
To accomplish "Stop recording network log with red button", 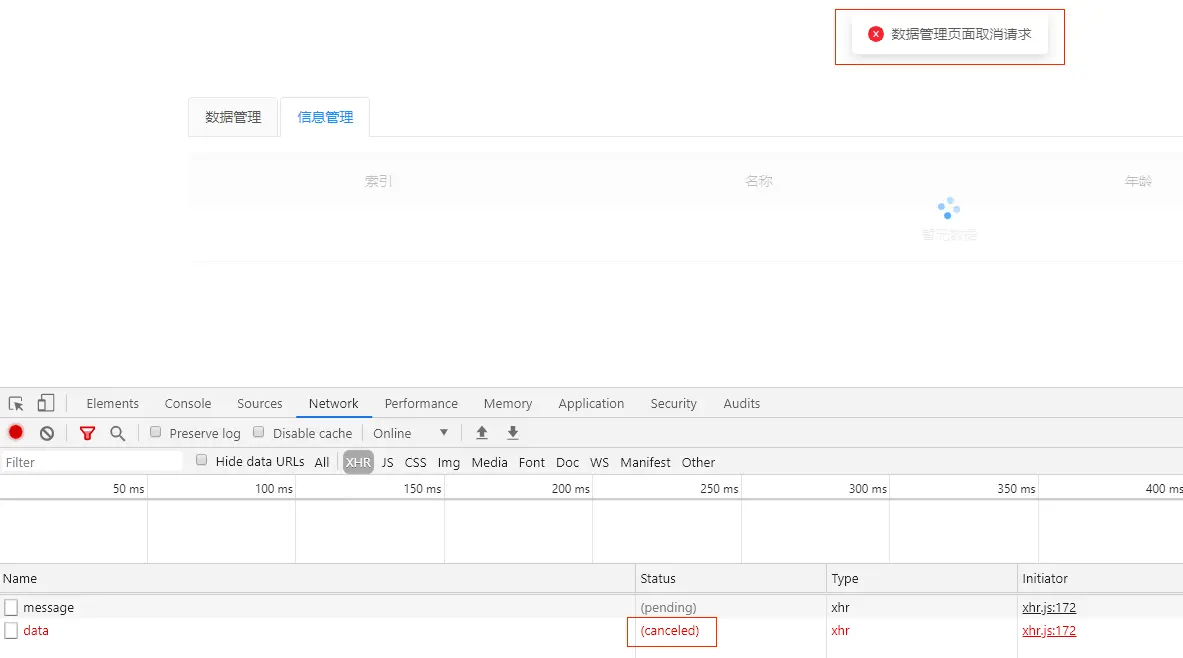I will [x=16, y=432].
